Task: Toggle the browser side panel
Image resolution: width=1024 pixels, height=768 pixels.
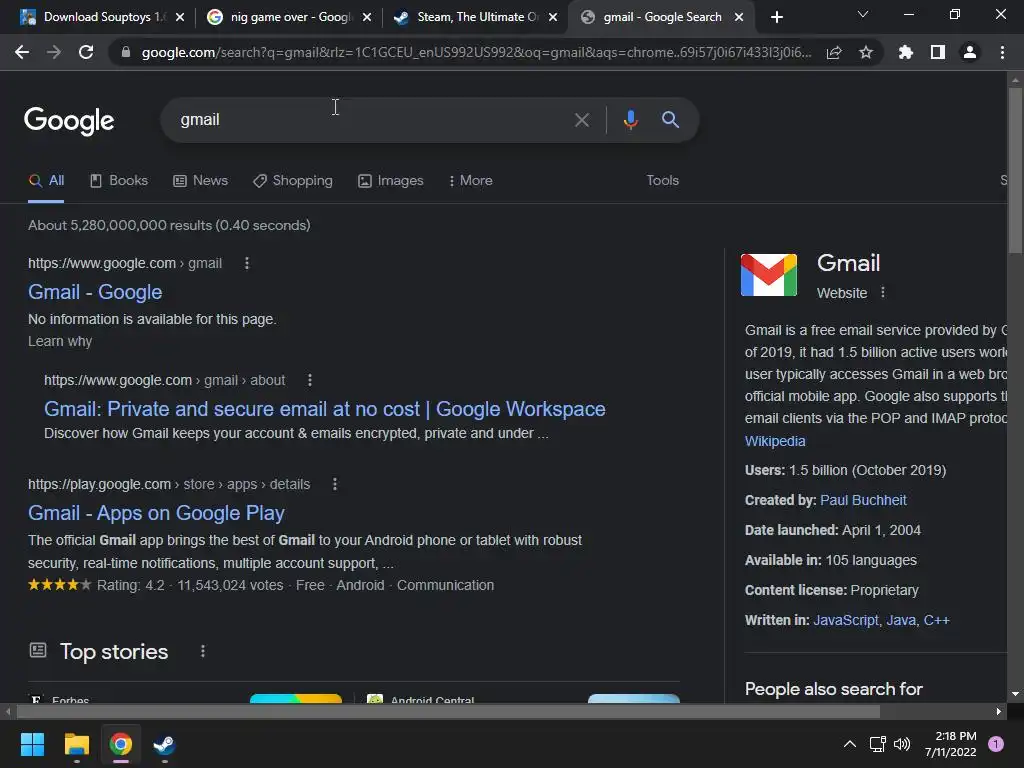Action: pos(938,52)
